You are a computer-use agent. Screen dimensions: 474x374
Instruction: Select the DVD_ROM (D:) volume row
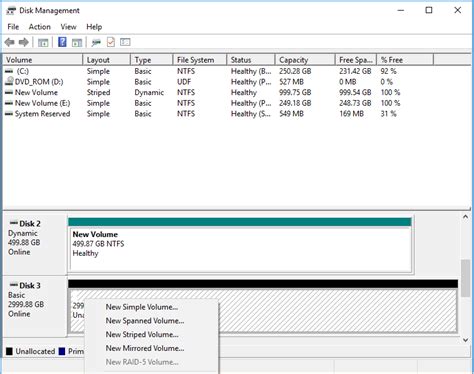pos(218,82)
